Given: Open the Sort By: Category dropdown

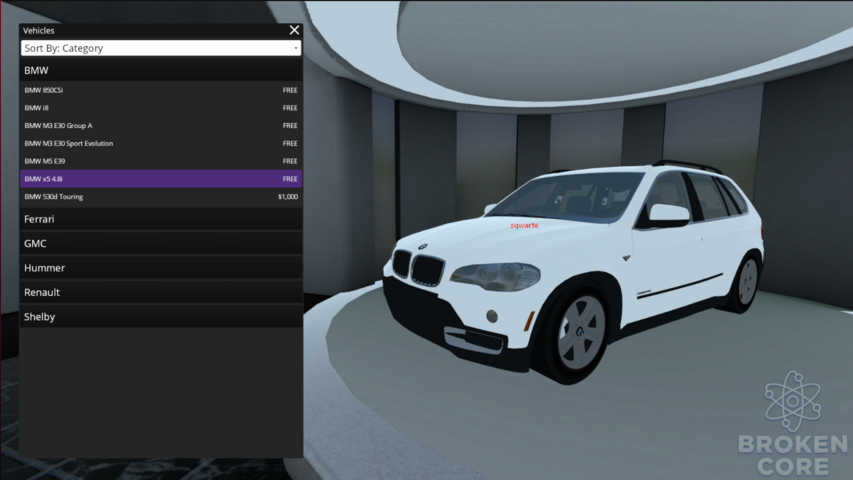Looking at the screenshot, I should pos(161,48).
